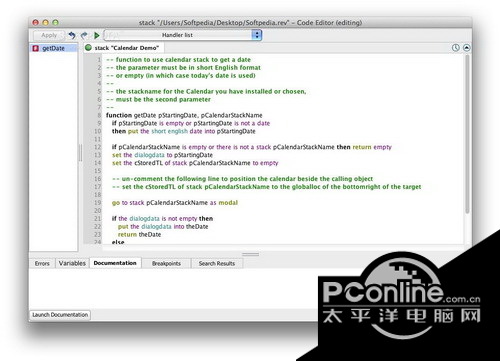Select the stack "Calendar Demo" tab
This screenshot has height=361, width=500.
pos(123,48)
